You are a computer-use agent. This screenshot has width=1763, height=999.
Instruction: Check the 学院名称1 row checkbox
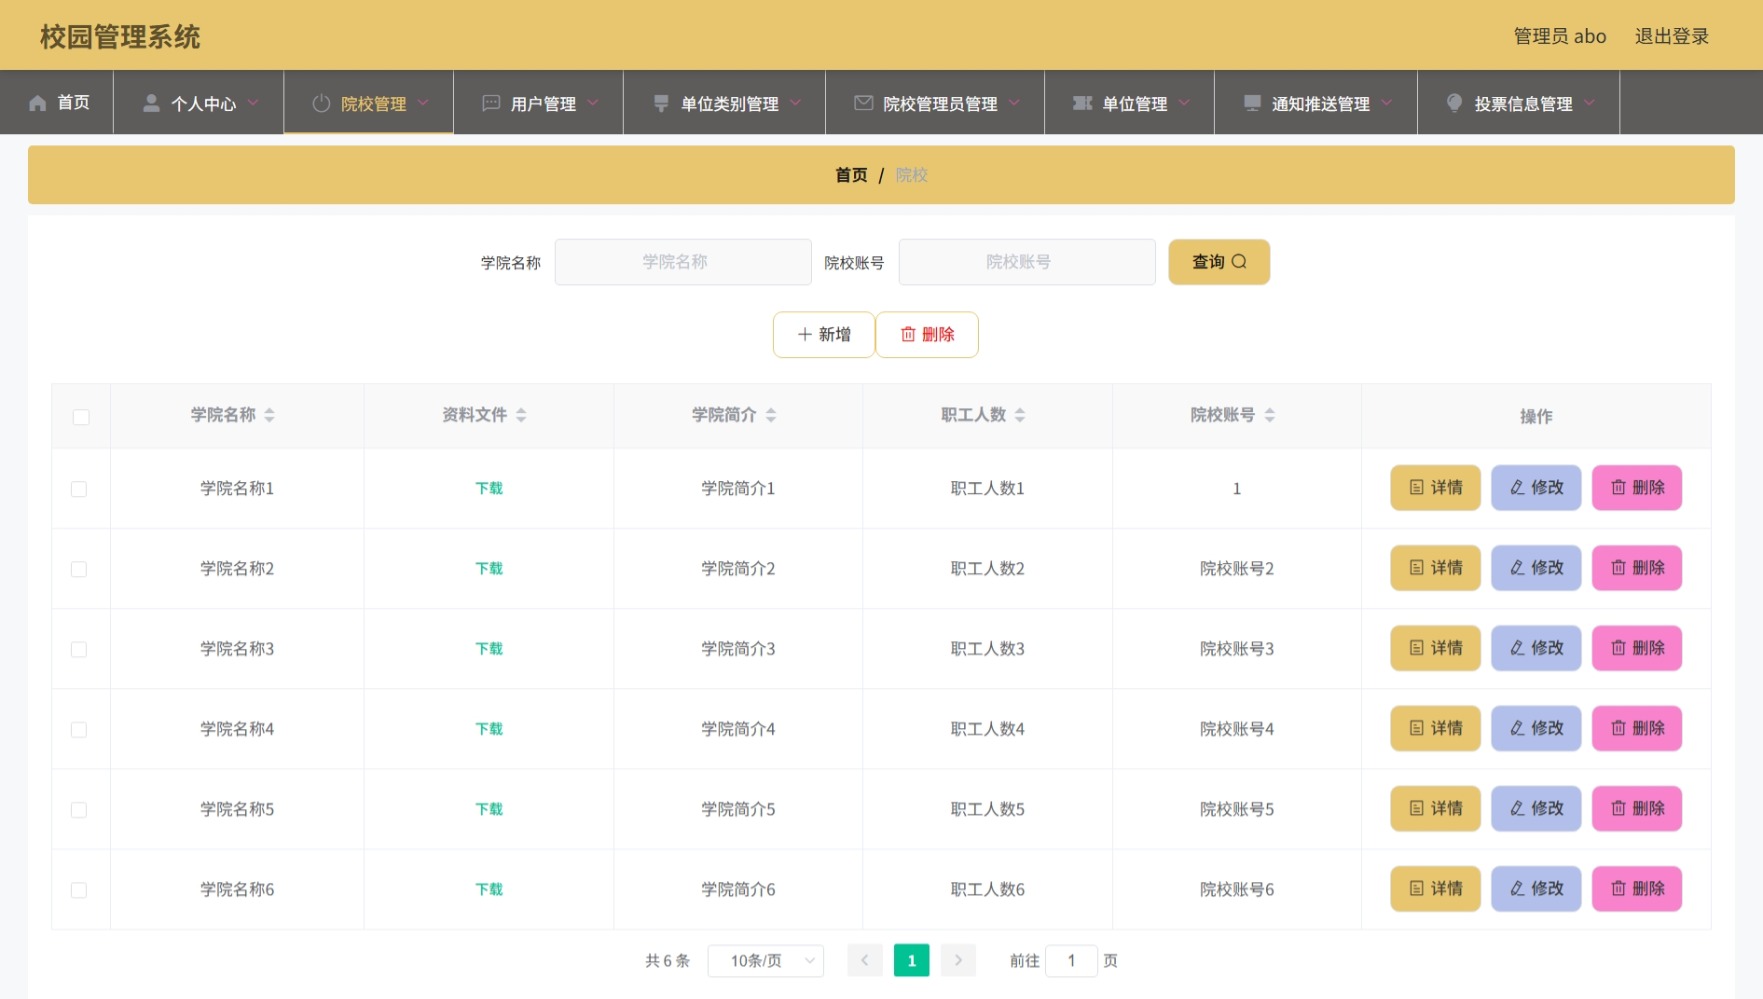[x=79, y=489]
